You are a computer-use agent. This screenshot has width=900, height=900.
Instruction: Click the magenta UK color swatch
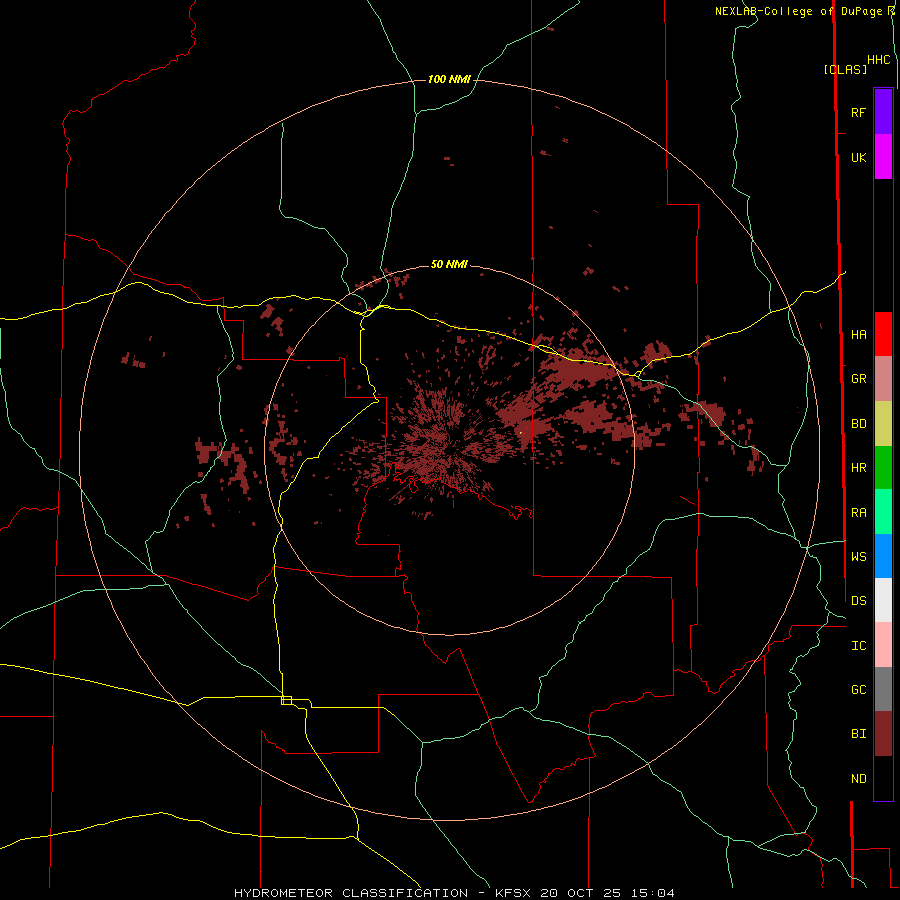(x=883, y=157)
